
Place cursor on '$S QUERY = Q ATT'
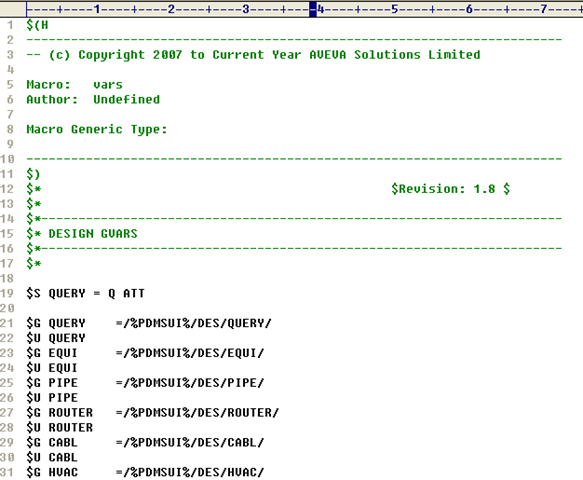point(86,293)
